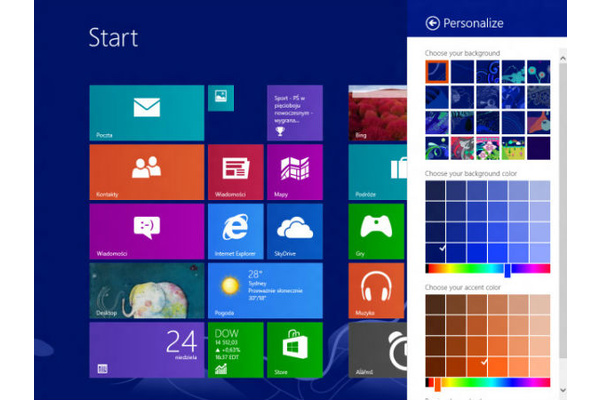Choose the background with concentric arc lines
The height and width of the screenshot is (400, 600).
click(x=513, y=122)
